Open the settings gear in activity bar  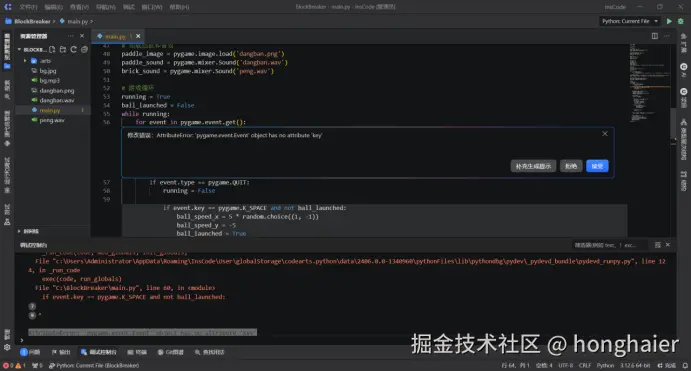(x=7, y=348)
